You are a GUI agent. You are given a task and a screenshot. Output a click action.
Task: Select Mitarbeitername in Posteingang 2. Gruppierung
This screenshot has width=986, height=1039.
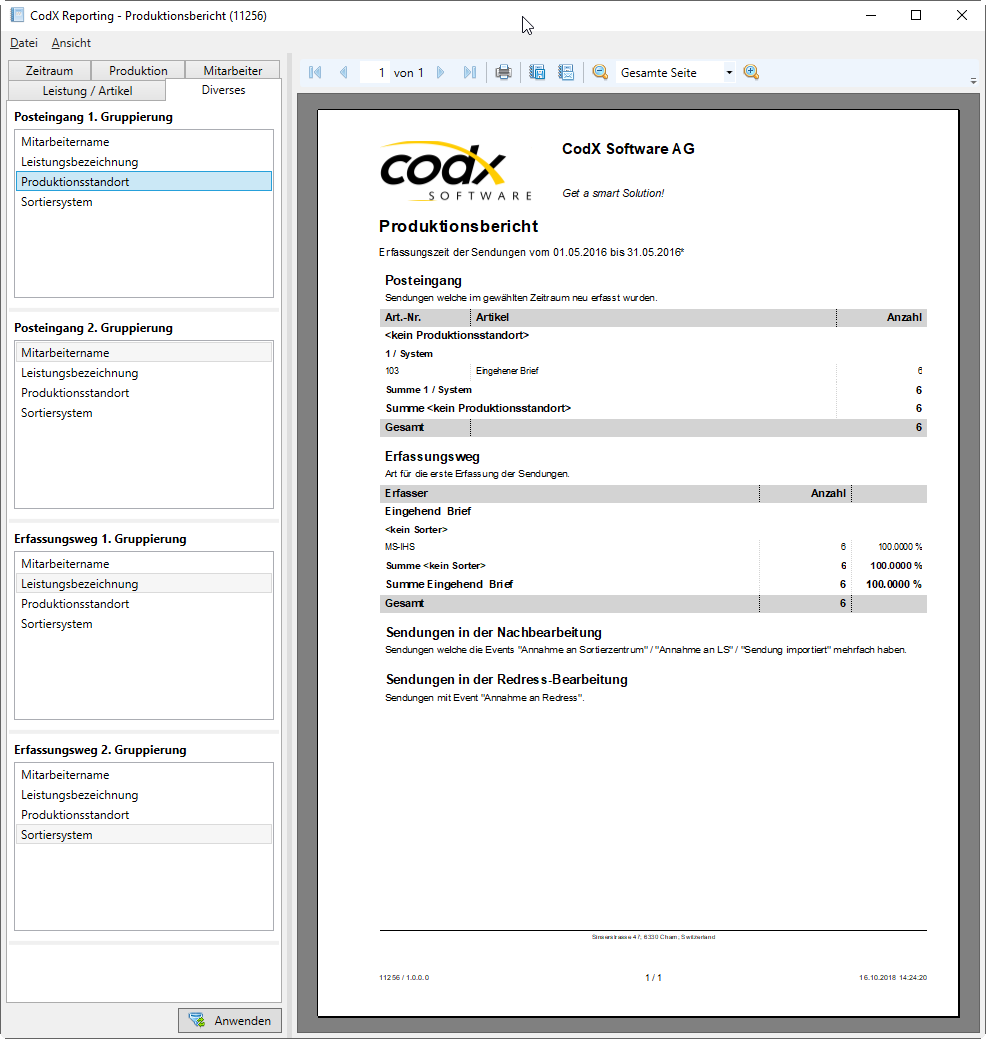pyautogui.click(x=144, y=353)
